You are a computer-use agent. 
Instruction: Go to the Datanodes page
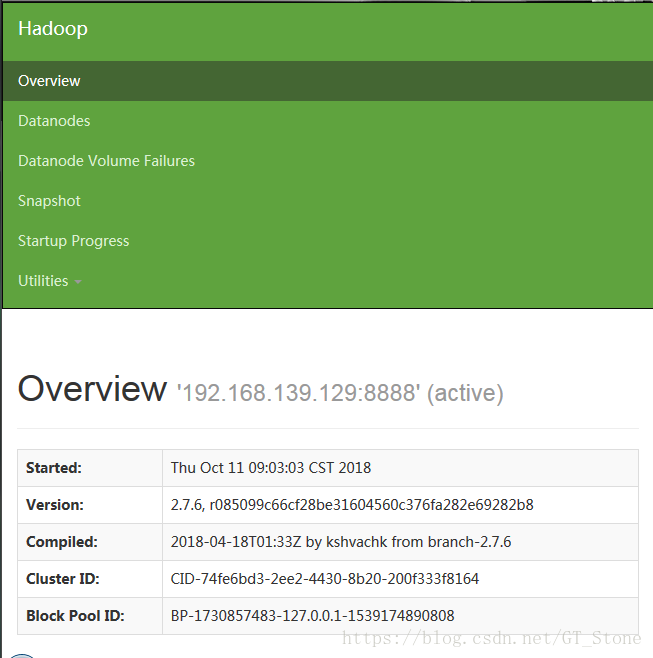[54, 121]
